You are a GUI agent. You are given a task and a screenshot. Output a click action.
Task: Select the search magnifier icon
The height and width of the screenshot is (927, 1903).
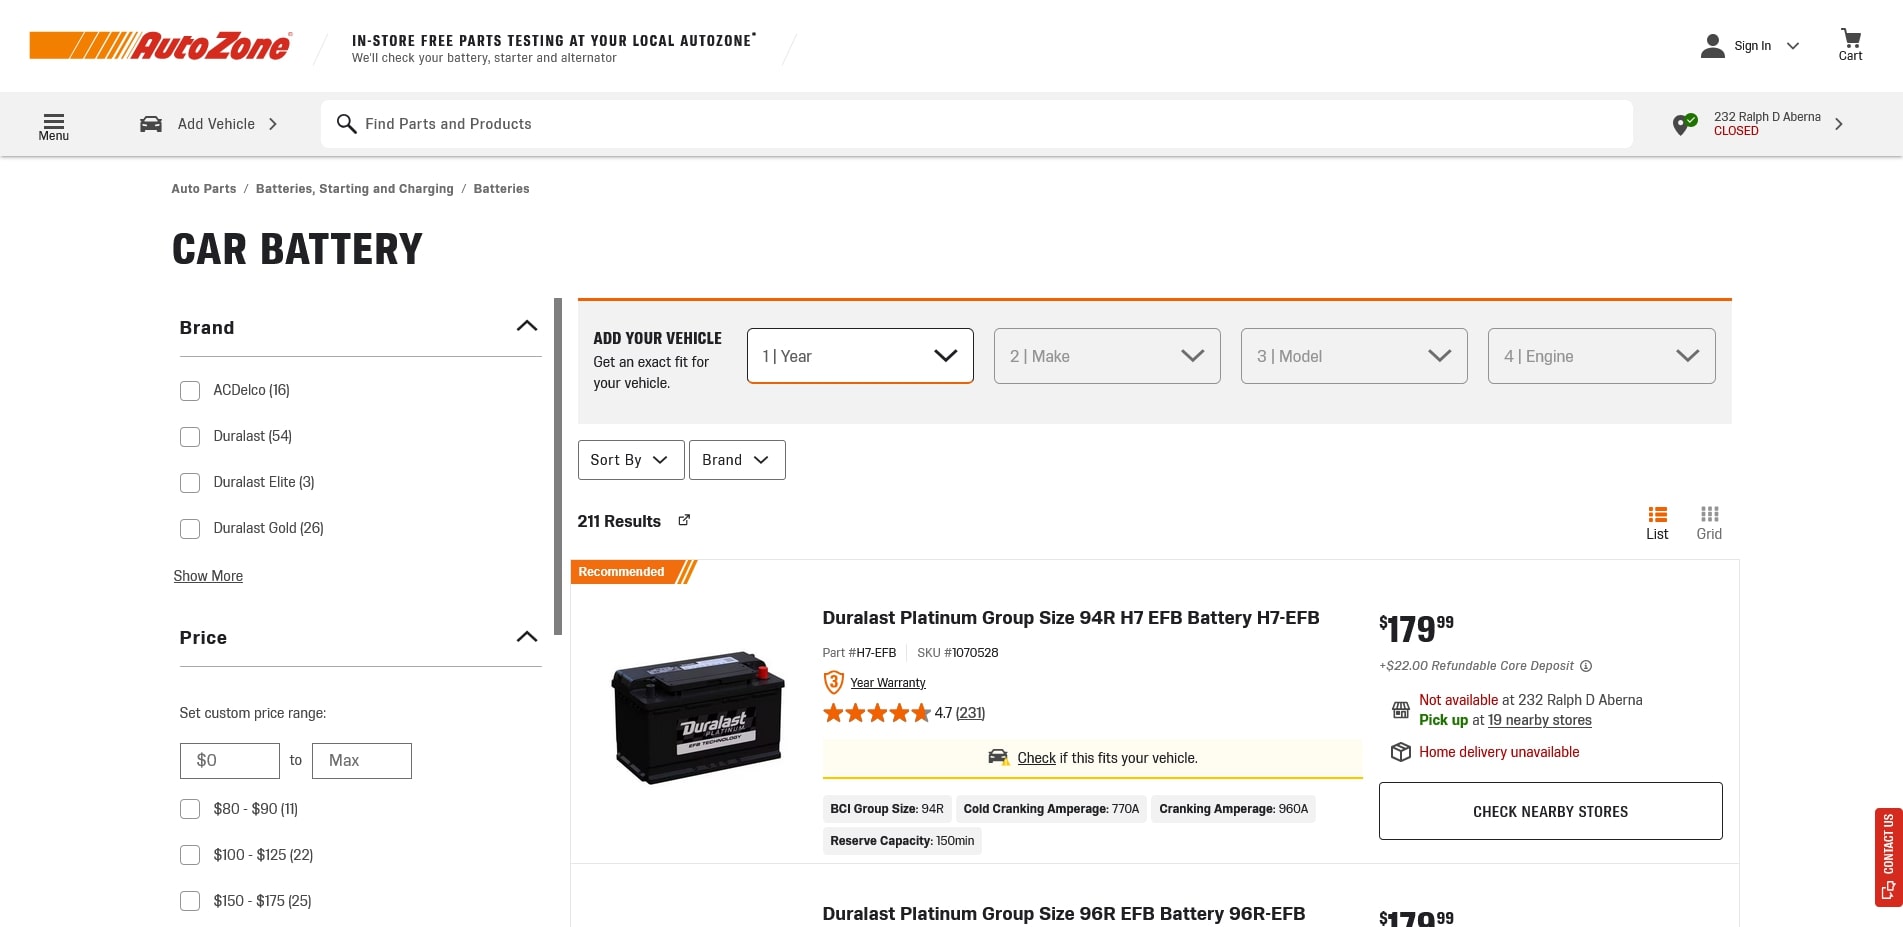tap(346, 124)
